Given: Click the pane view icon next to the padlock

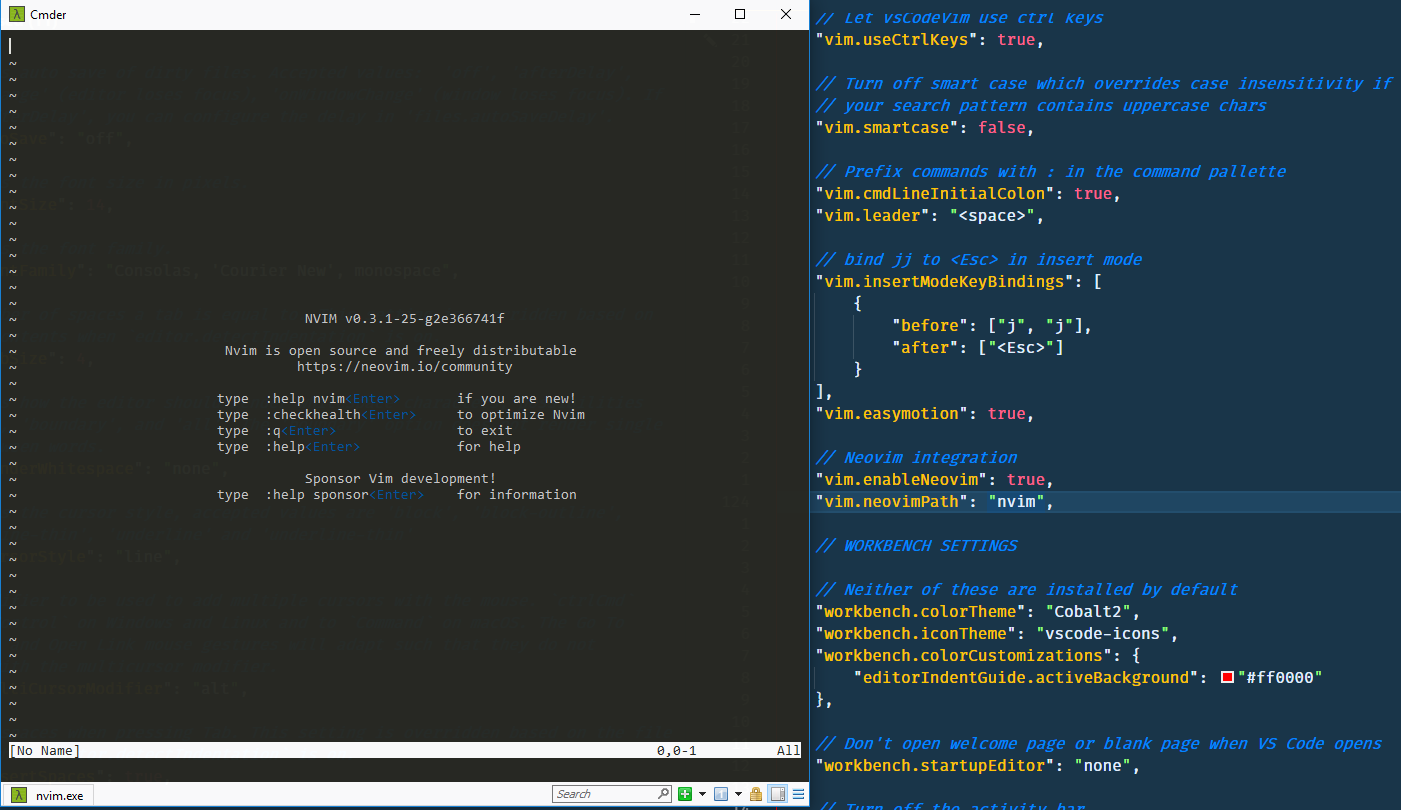Looking at the screenshot, I should [775, 793].
